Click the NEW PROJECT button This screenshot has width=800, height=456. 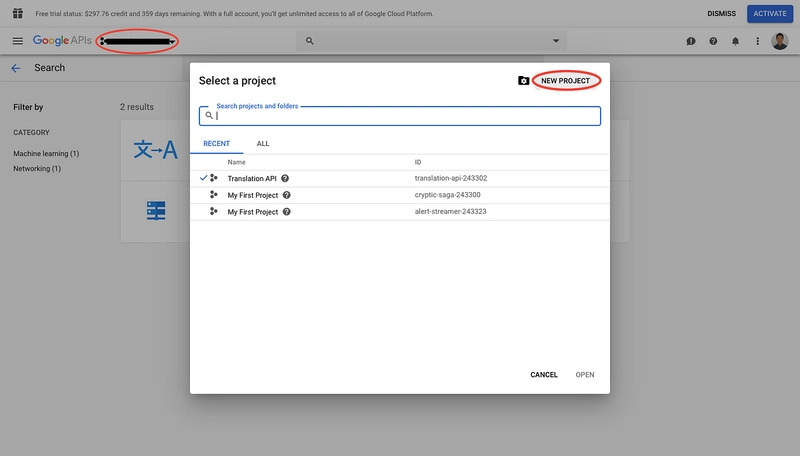(x=565, y=80)
